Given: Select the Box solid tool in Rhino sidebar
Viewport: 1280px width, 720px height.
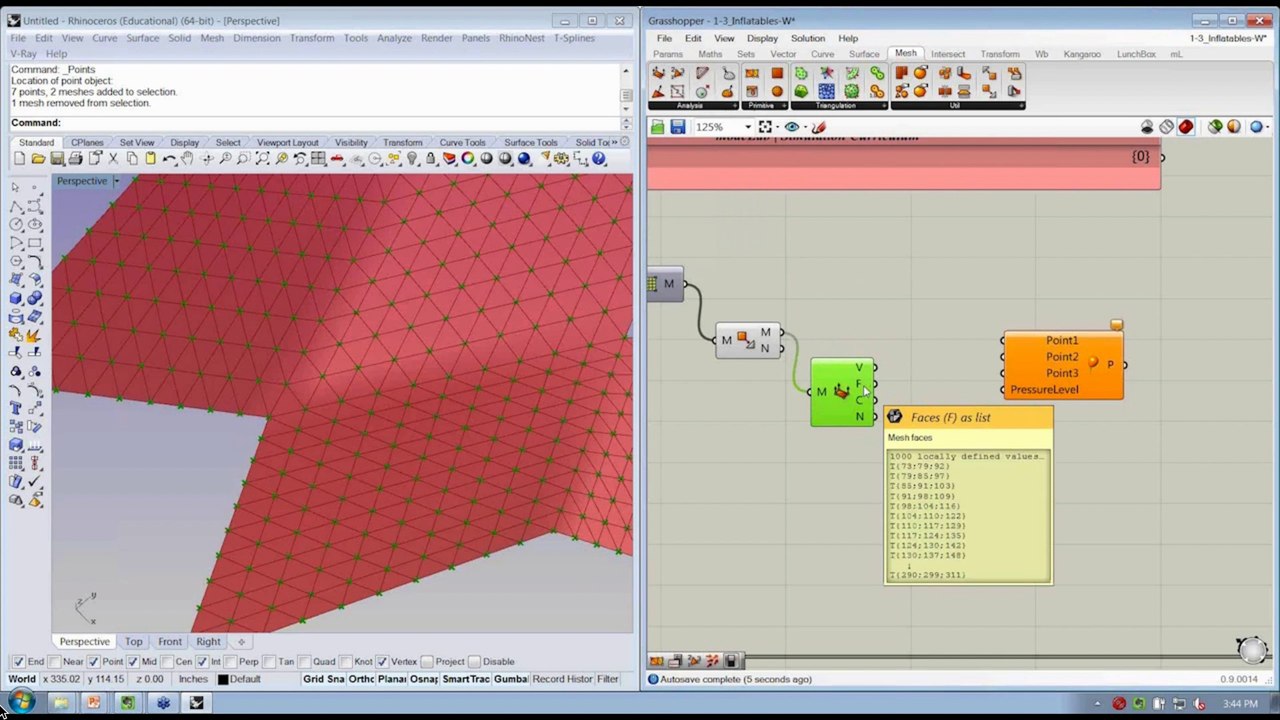Looking at the screenshot, I should 16,298.
